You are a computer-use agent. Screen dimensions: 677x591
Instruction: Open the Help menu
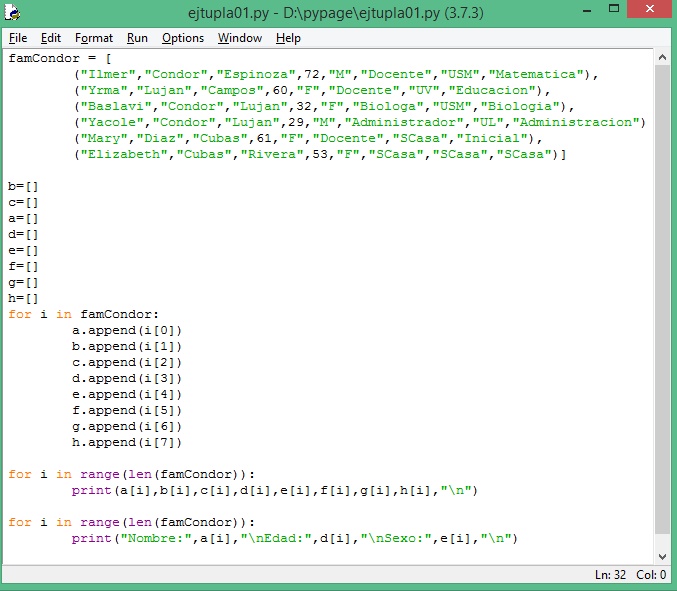[288, 38]
